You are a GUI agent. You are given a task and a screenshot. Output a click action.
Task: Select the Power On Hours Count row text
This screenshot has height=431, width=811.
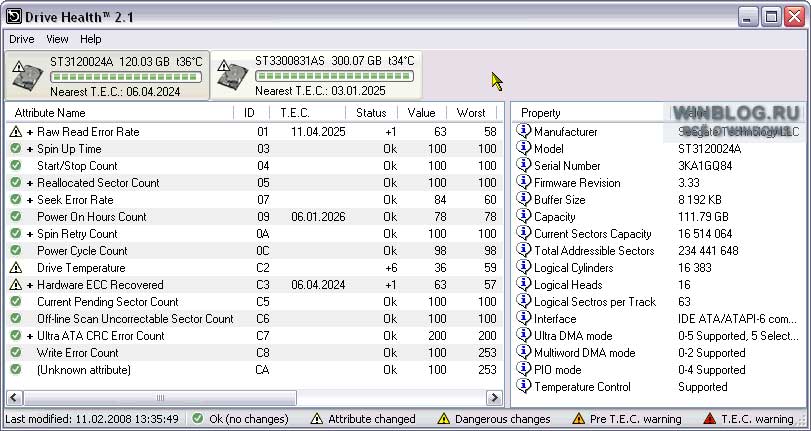click(x=92, y=217)
